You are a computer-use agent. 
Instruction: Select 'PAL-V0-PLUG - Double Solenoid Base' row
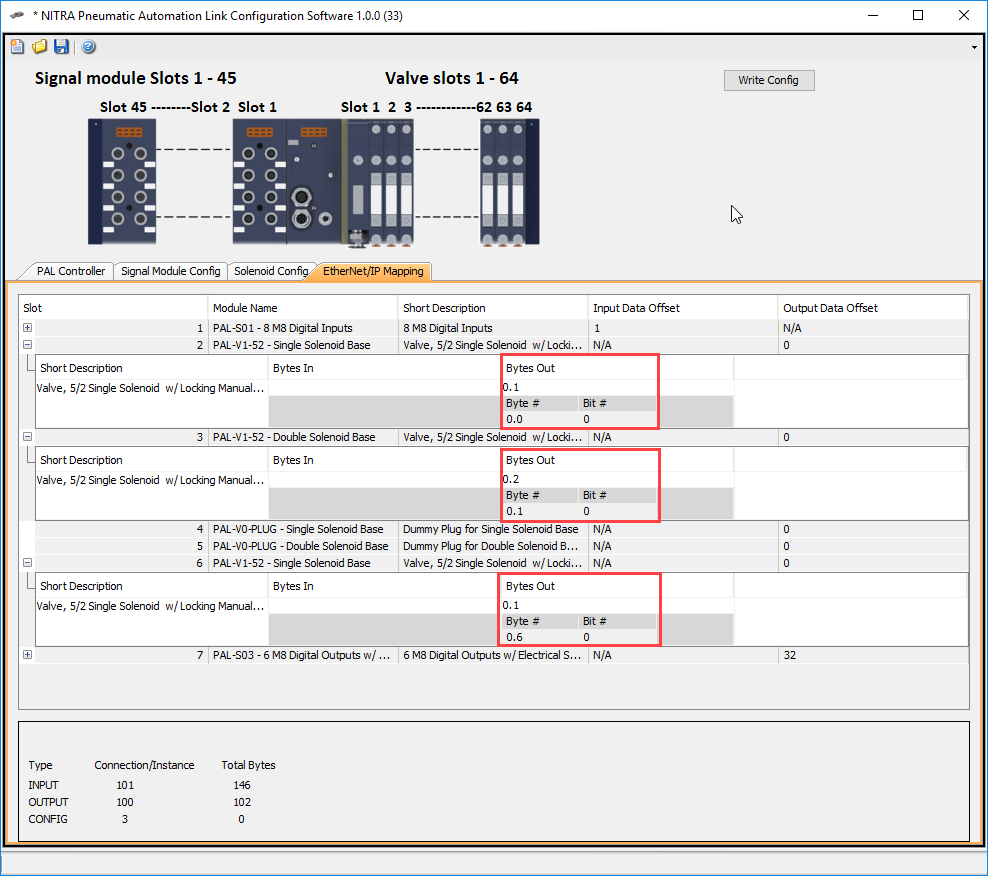click(x=501, y=546)
